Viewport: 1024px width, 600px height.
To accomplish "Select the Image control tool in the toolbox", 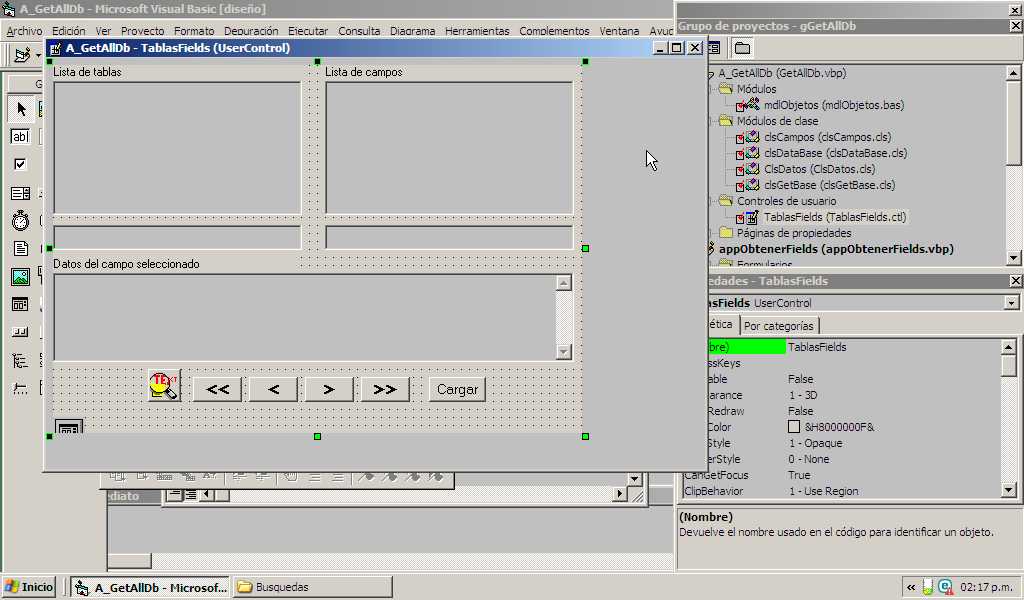I will click(x=20, y=277).
